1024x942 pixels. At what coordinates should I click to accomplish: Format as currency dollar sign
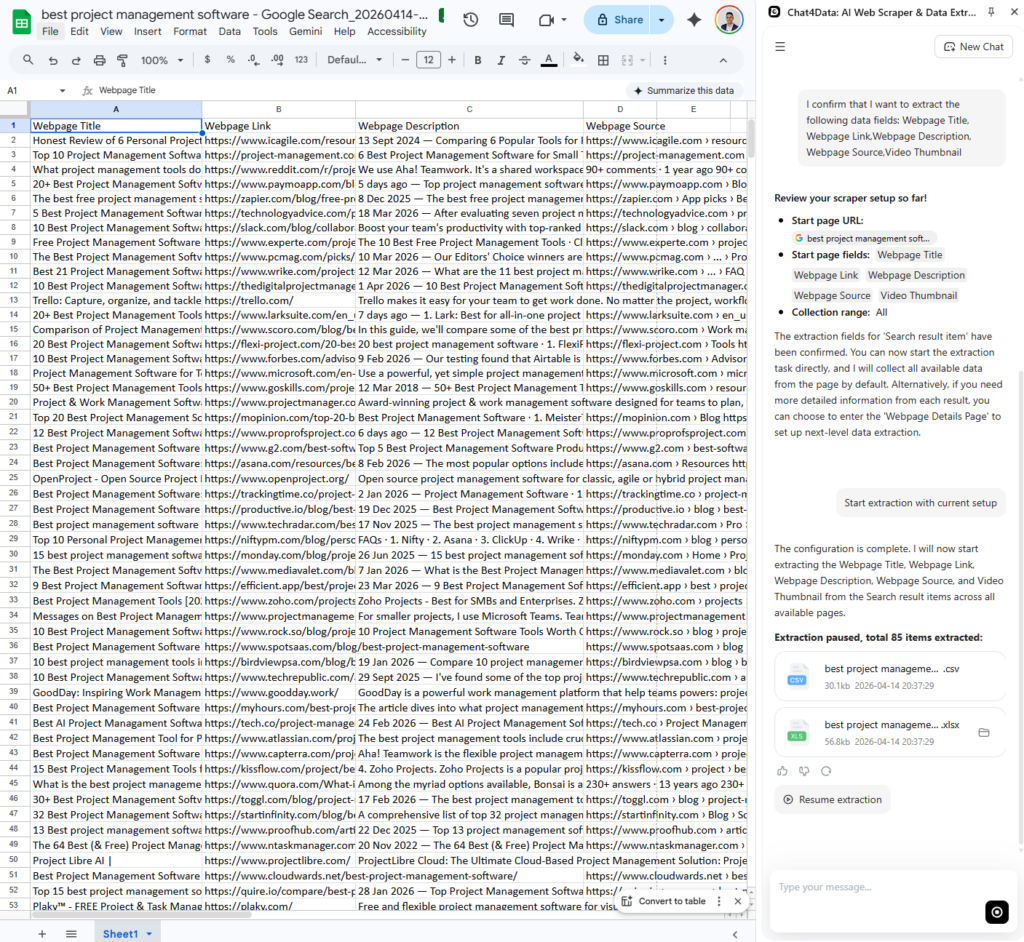coord(207,60)
